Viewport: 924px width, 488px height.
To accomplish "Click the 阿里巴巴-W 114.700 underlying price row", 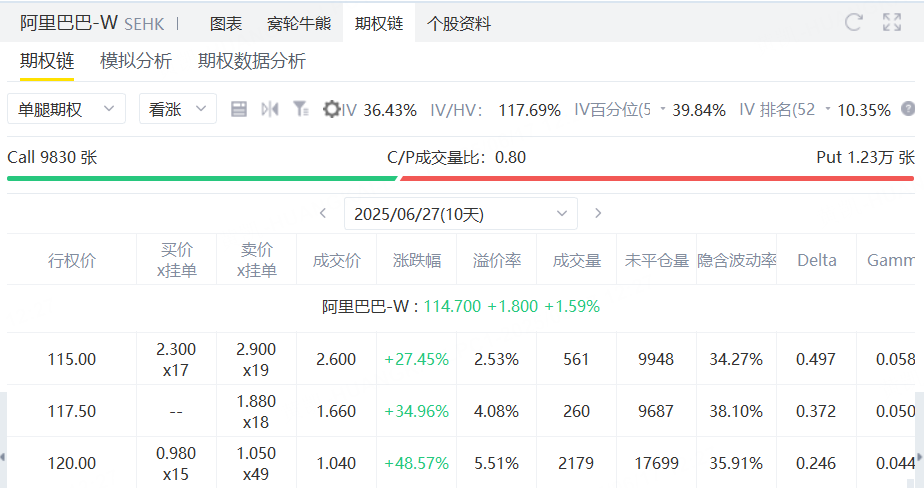I will tap(461, 306).
